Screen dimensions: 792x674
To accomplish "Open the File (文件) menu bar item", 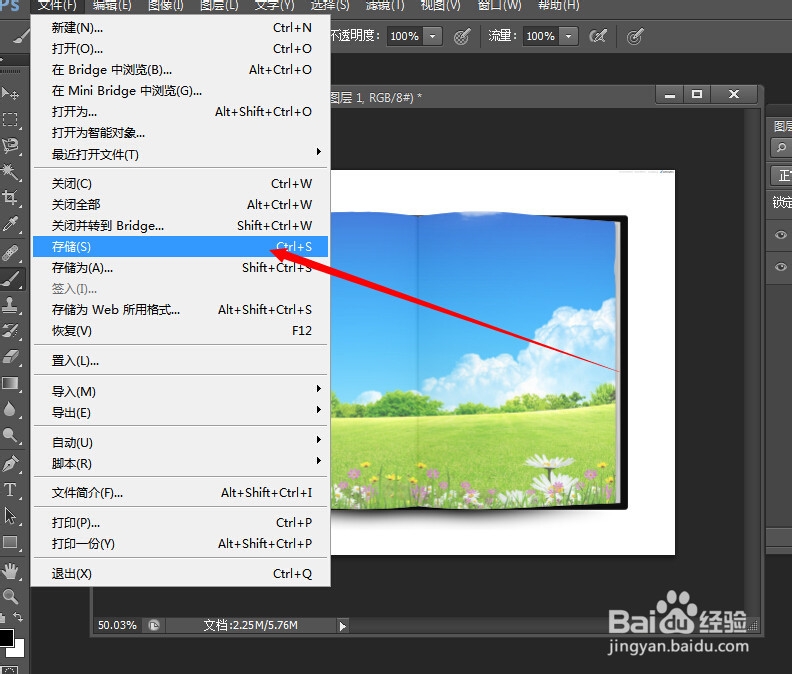I will [x=57, y=6].
